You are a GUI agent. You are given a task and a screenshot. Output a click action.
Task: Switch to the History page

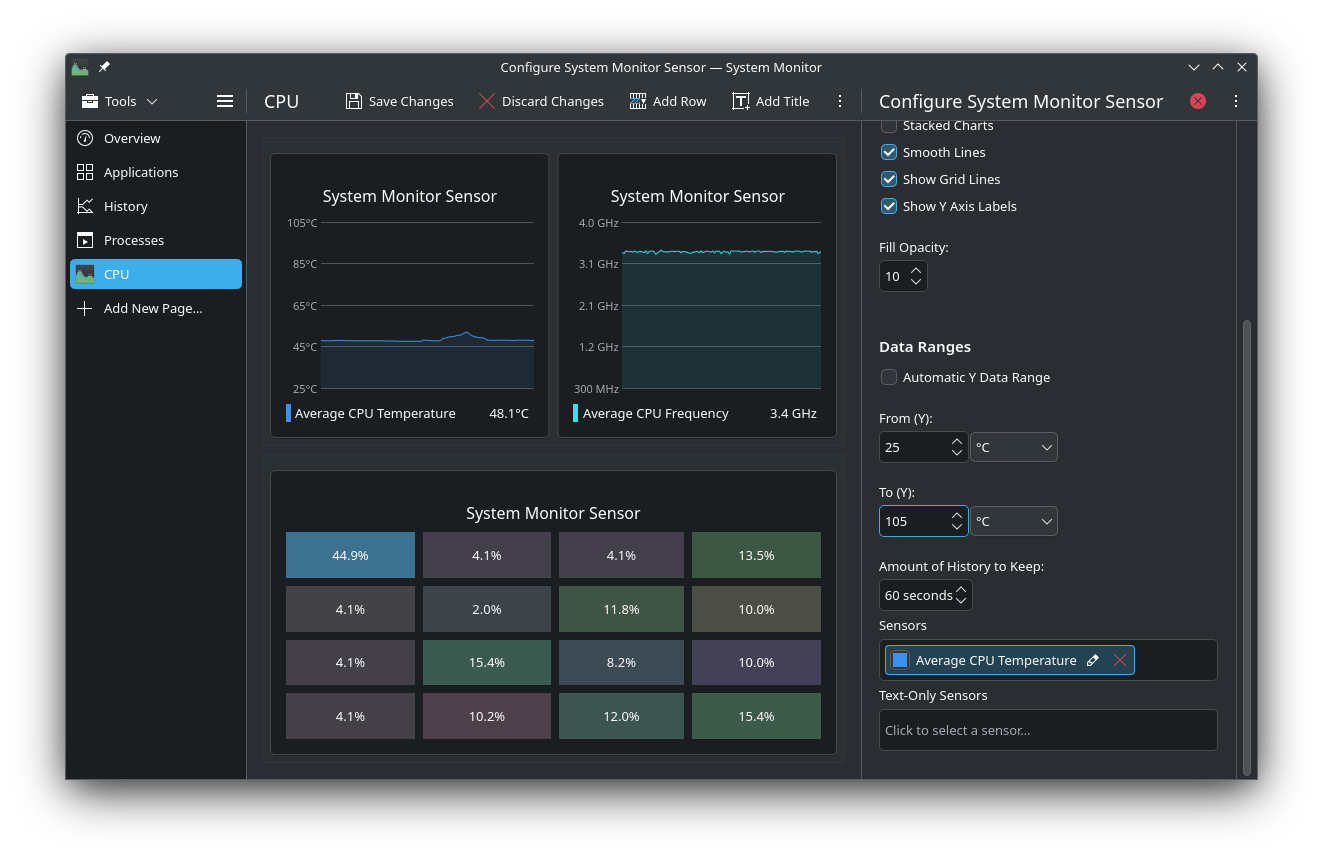(126, 206)
